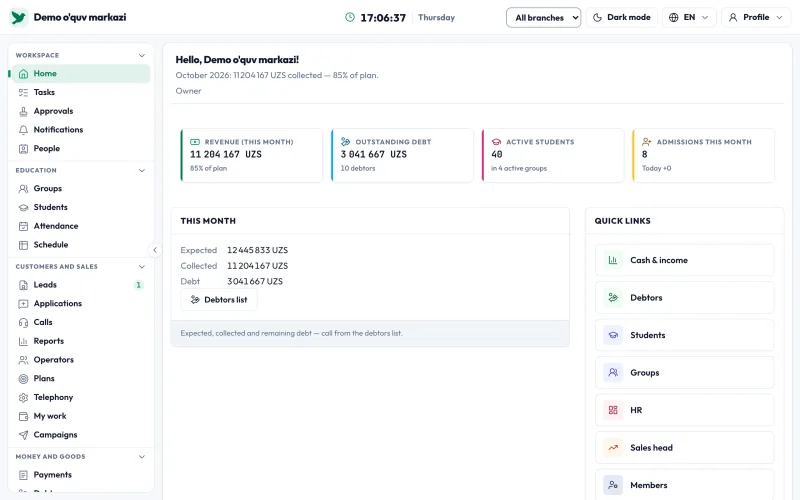Click the Debt amount 3 041 667 UZS
Screen dimensions: 800x500
pos(255,282)
